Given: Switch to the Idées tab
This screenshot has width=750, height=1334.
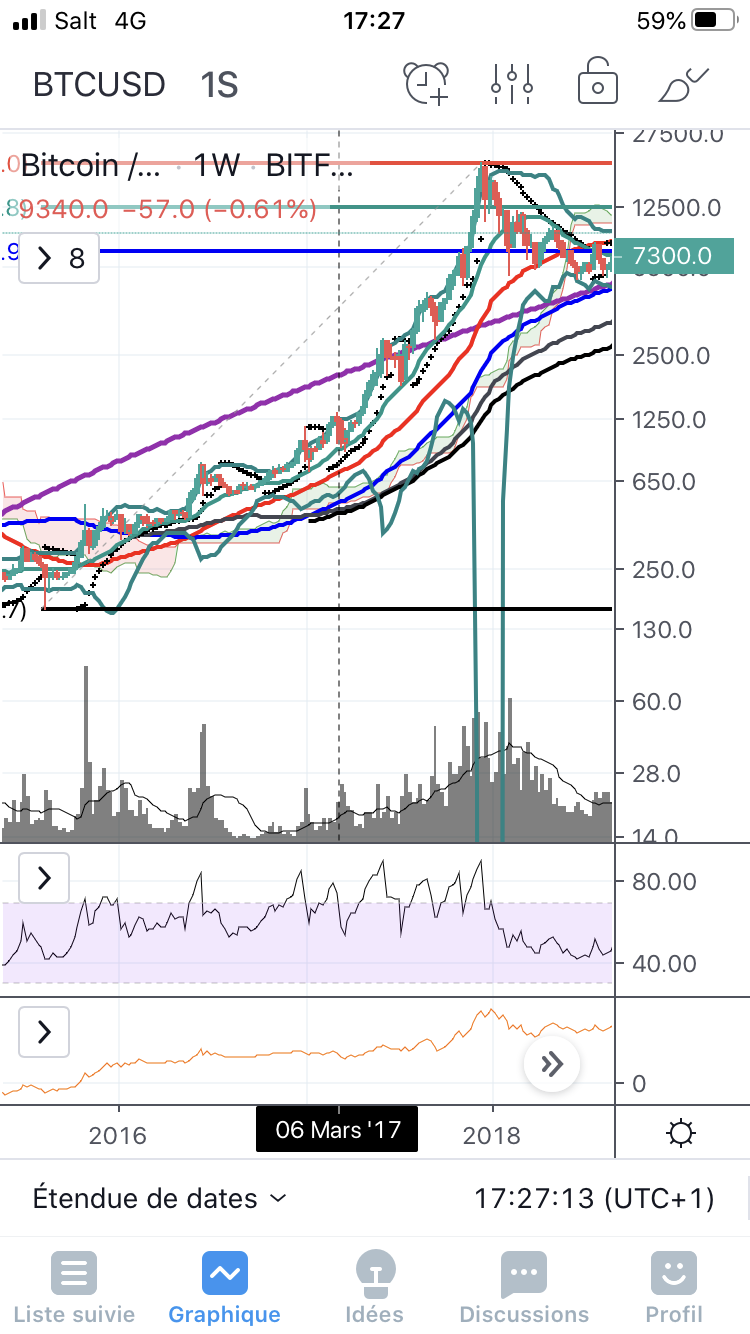Looking at the screenshot, I should coord(374,1274).
